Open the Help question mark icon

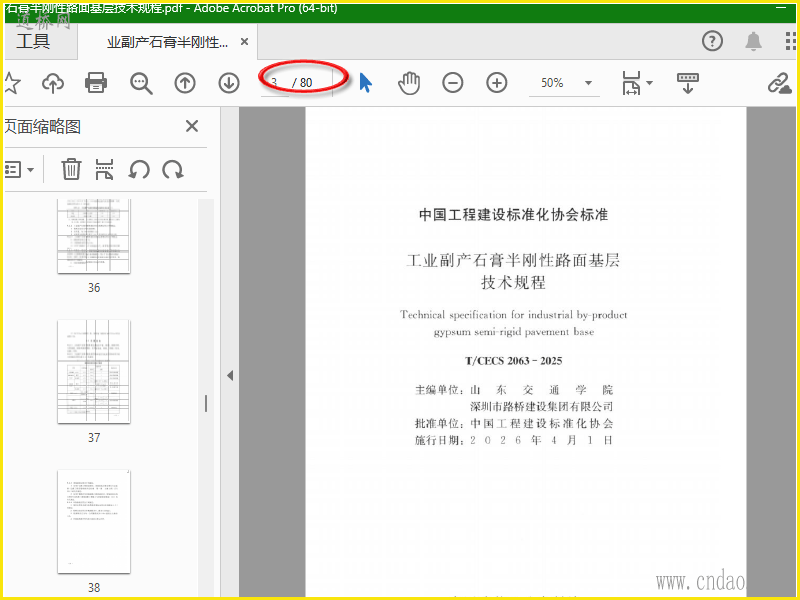tap(712, 41)
